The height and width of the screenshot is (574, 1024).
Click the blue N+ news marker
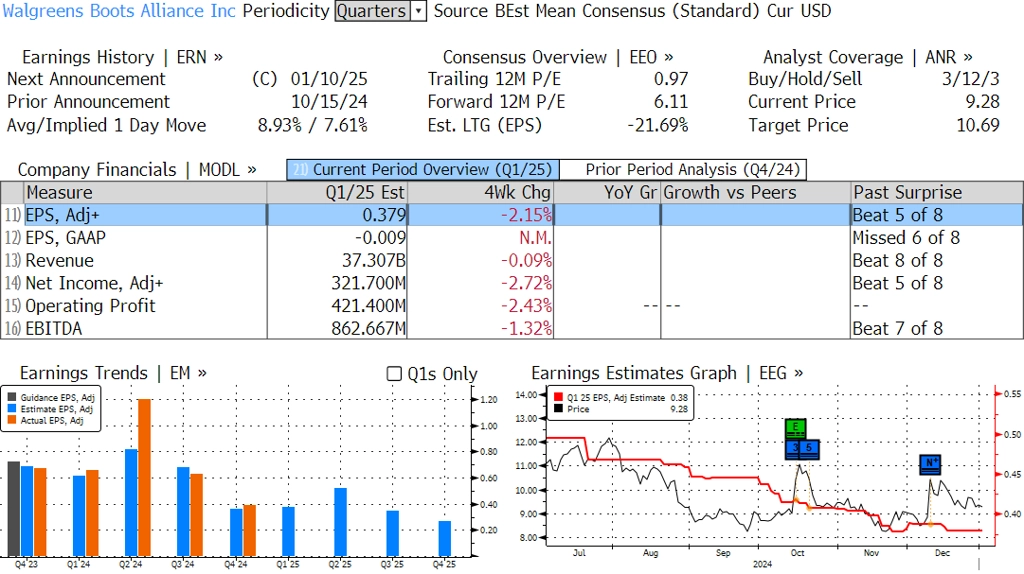coord(930,464)
